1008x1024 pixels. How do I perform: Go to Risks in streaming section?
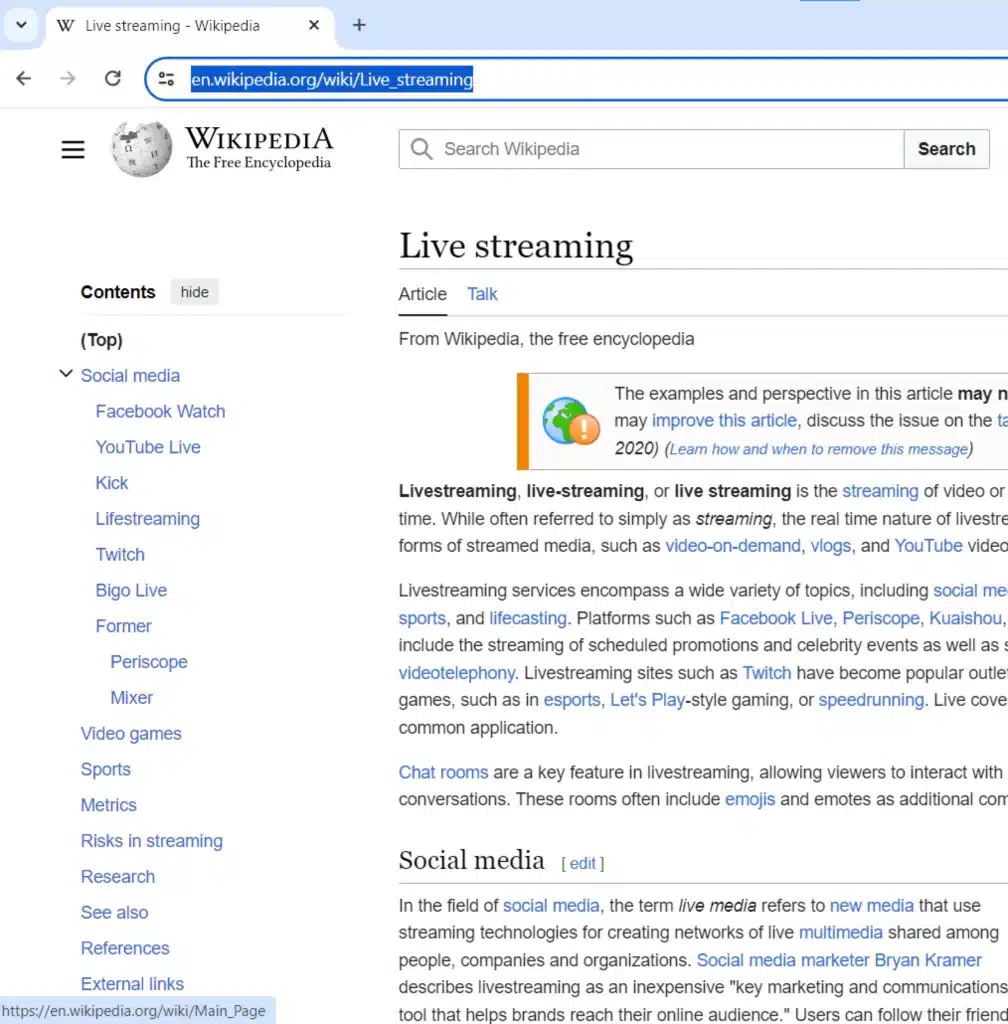pos(151,841)
